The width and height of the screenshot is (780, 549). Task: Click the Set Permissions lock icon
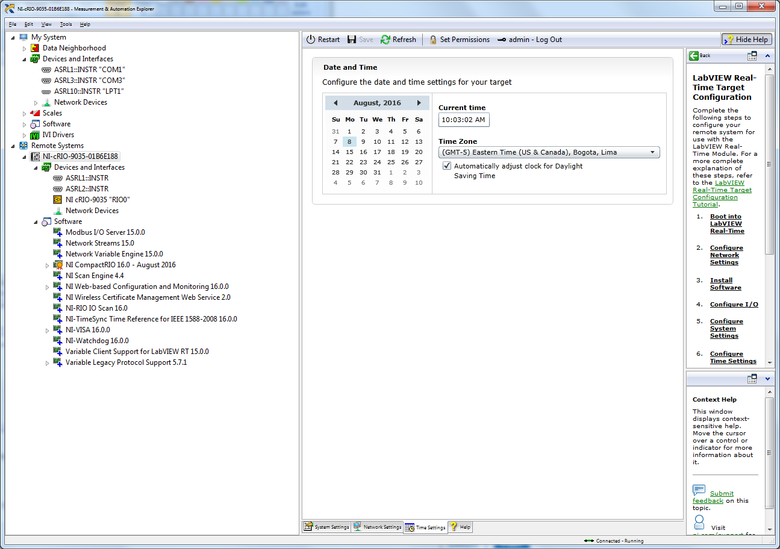pyautogui.click(x=433, y=39)
